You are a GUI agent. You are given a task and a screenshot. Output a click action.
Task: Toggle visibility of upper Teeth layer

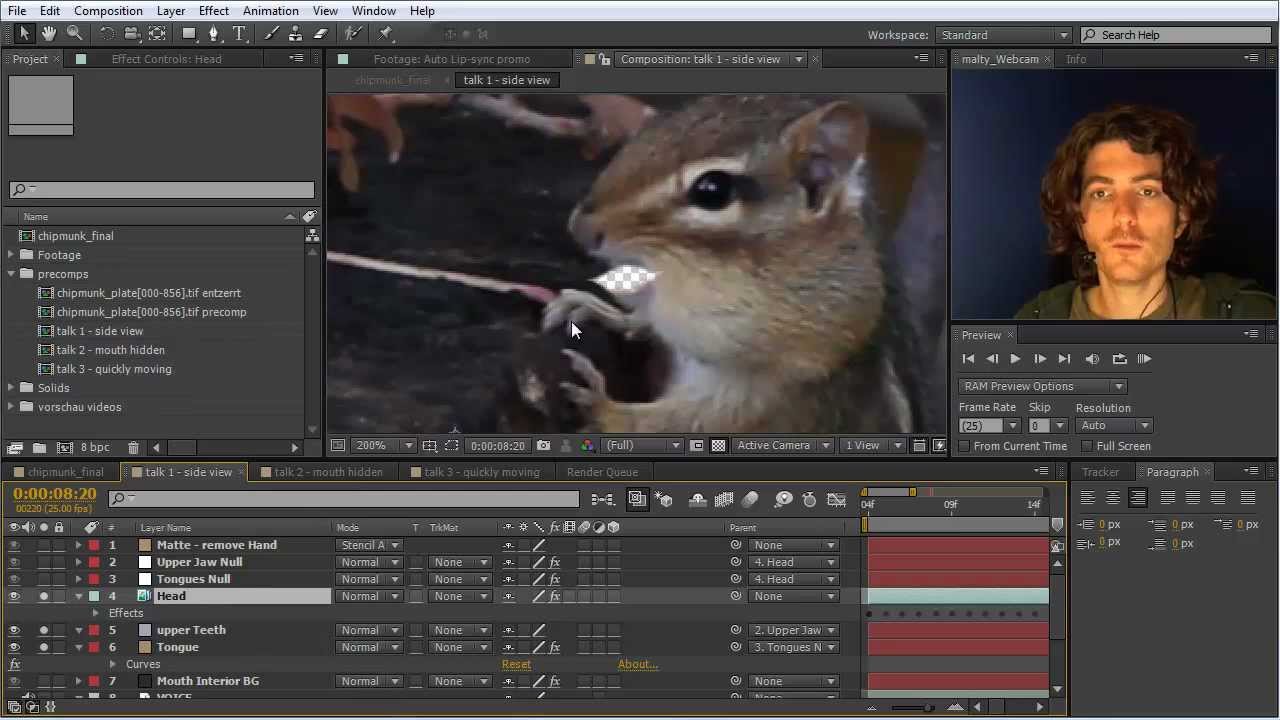point(14,630)
